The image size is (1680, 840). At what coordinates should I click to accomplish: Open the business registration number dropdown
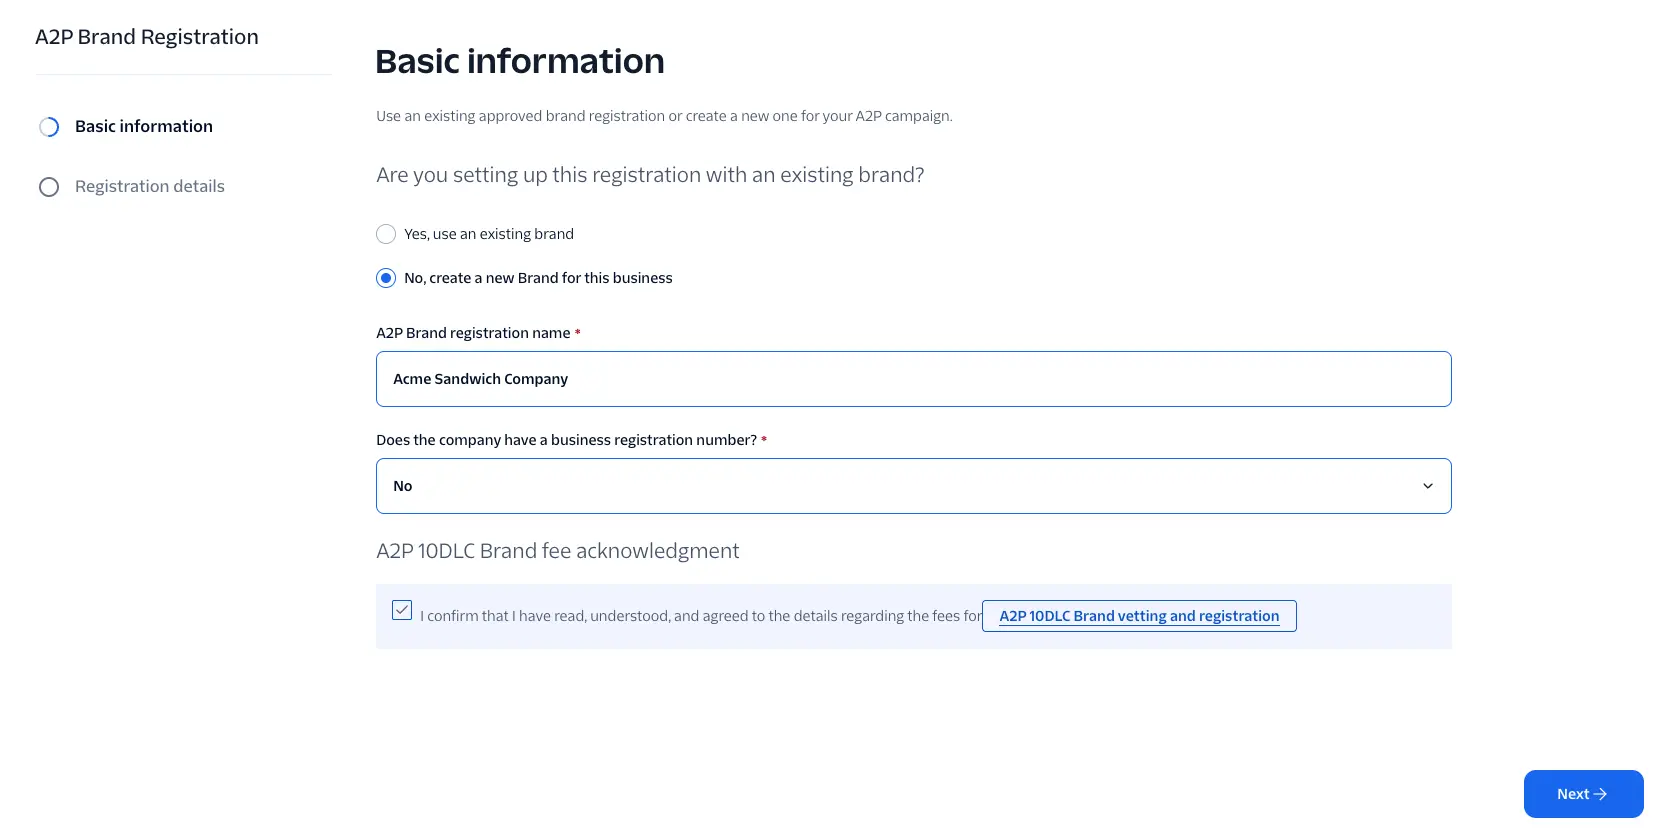(914, 486)
